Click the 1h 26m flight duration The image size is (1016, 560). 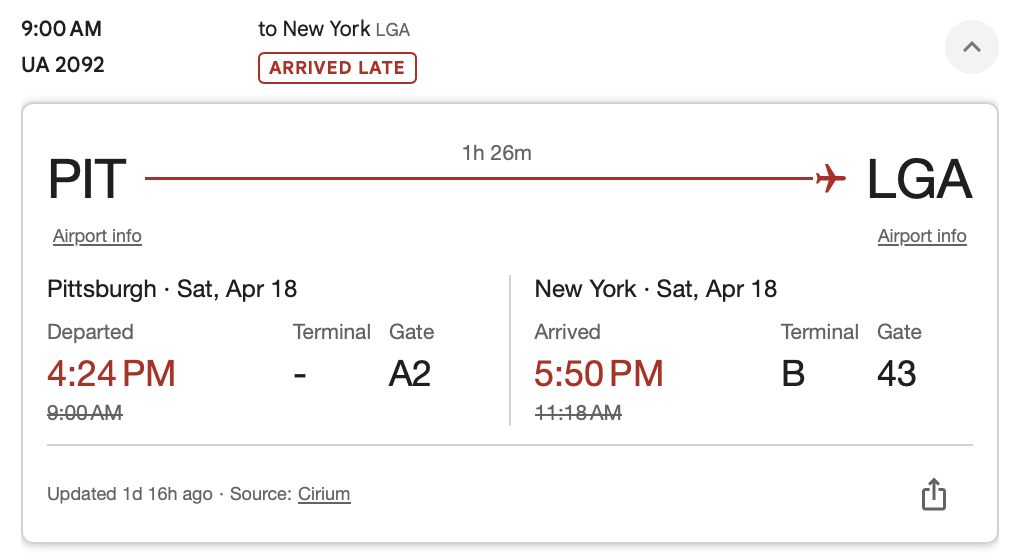pos(497,153)
